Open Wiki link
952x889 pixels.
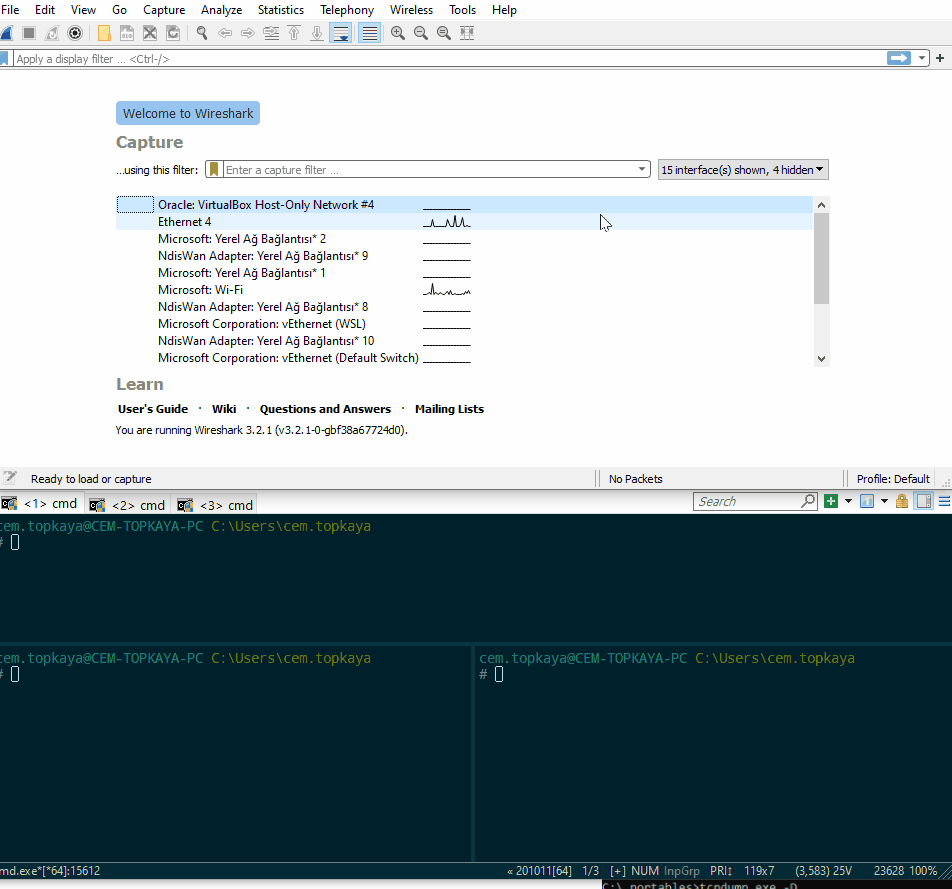[224, 409]
